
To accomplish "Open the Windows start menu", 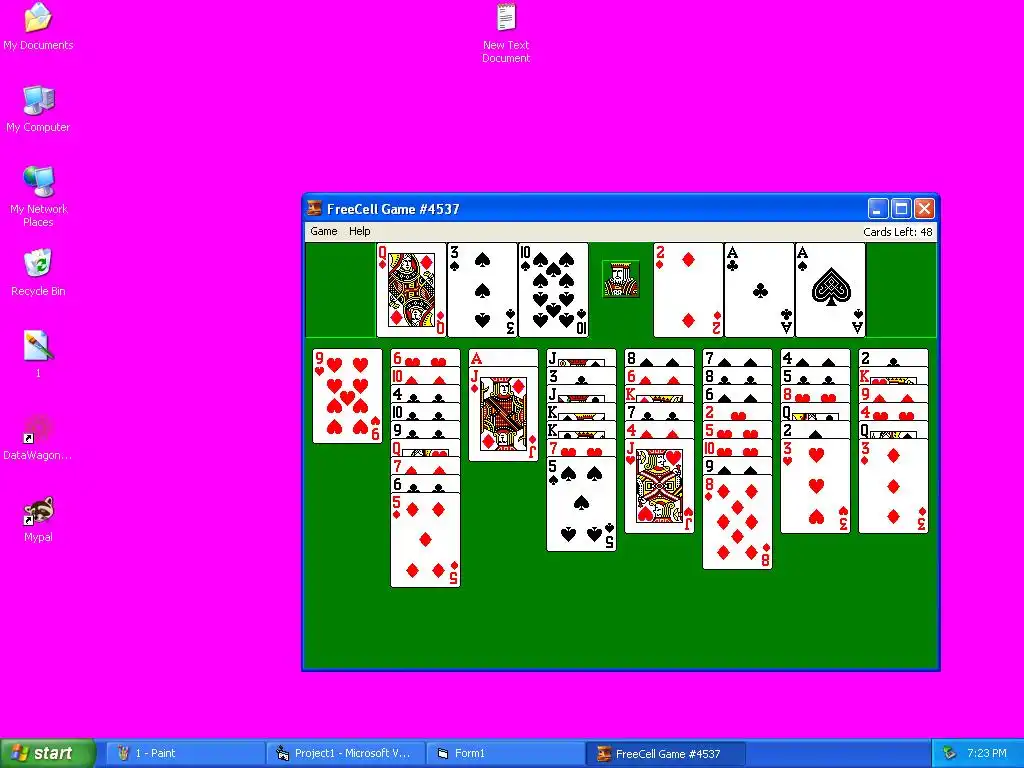I will pos(48,753).
